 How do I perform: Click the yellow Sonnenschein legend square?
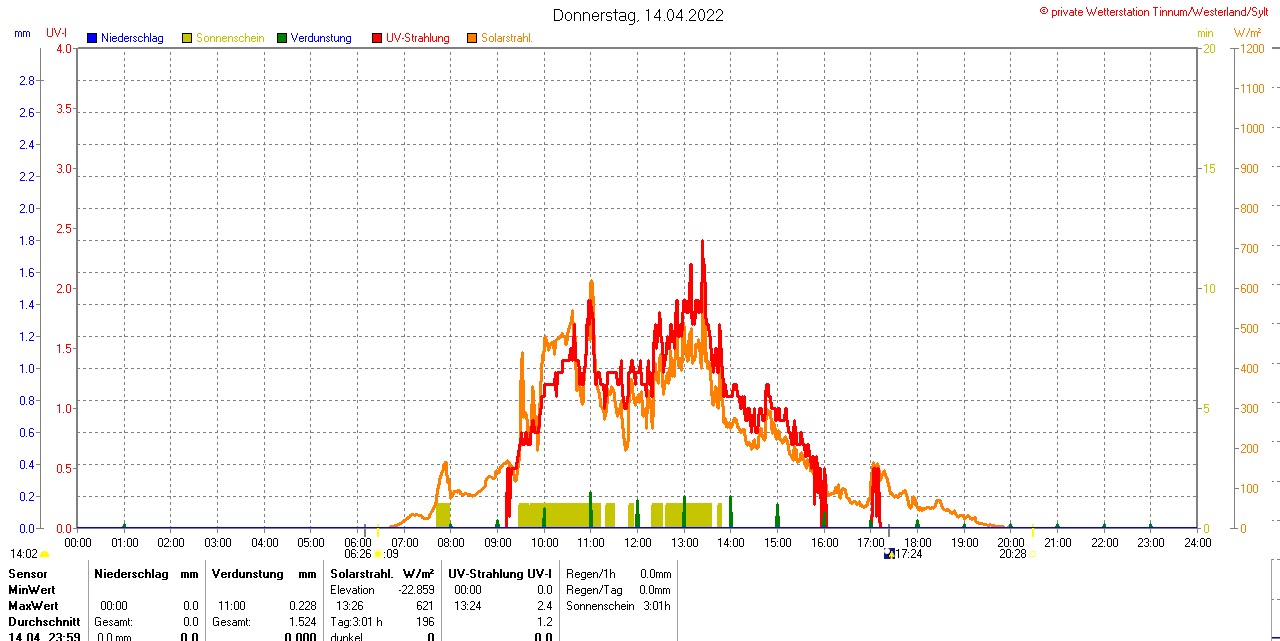point(187,38)
